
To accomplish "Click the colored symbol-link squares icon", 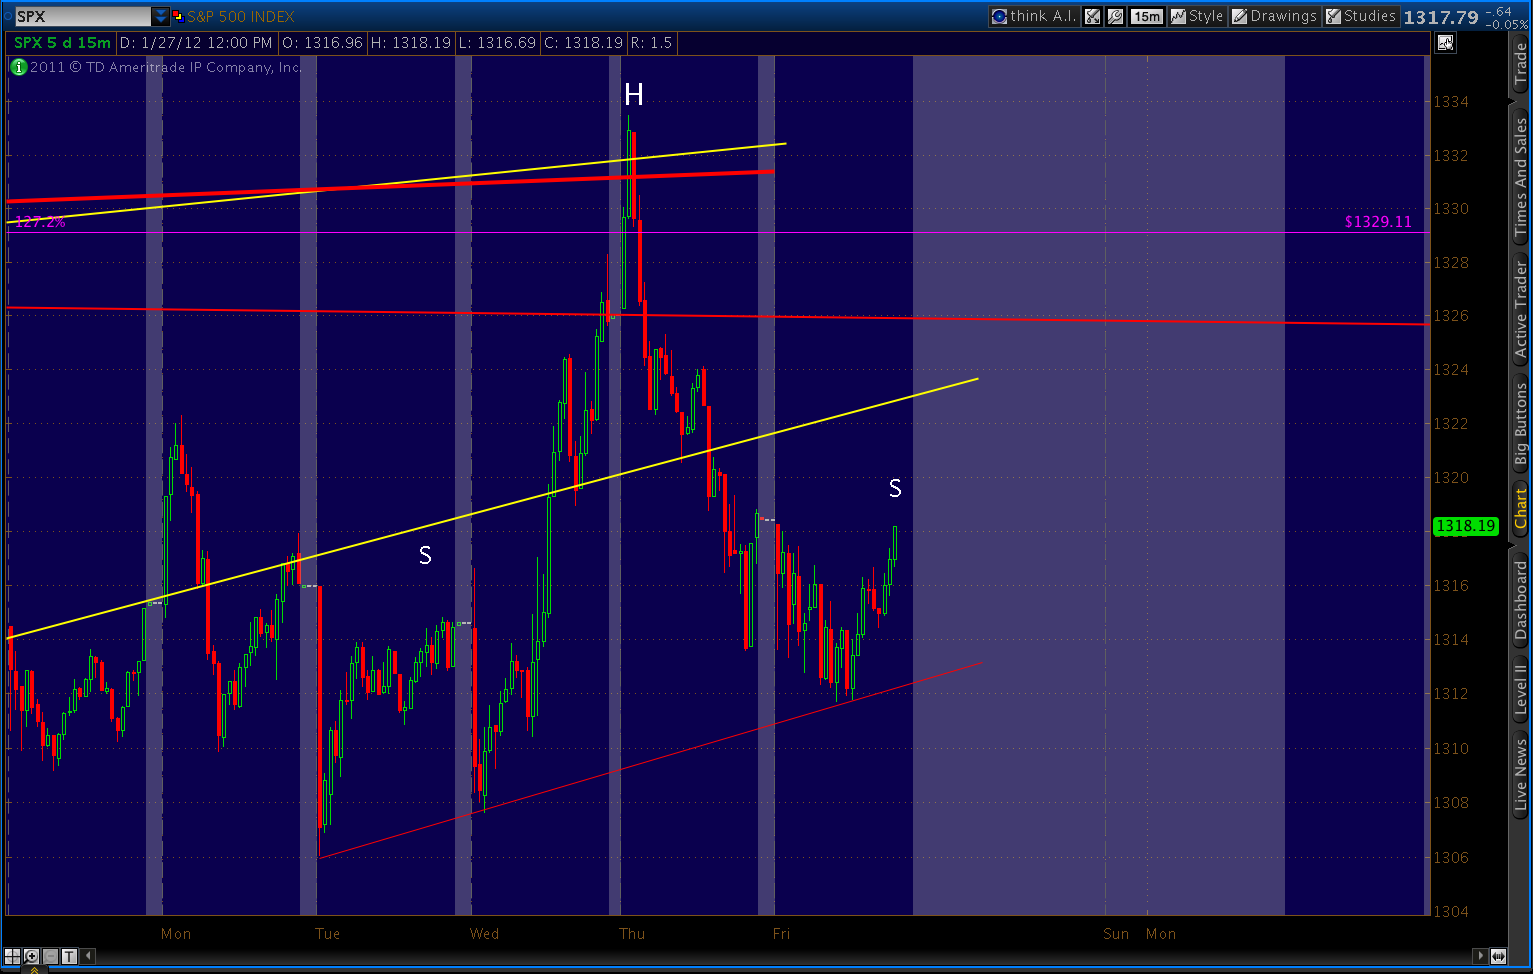I will point(178,16).
